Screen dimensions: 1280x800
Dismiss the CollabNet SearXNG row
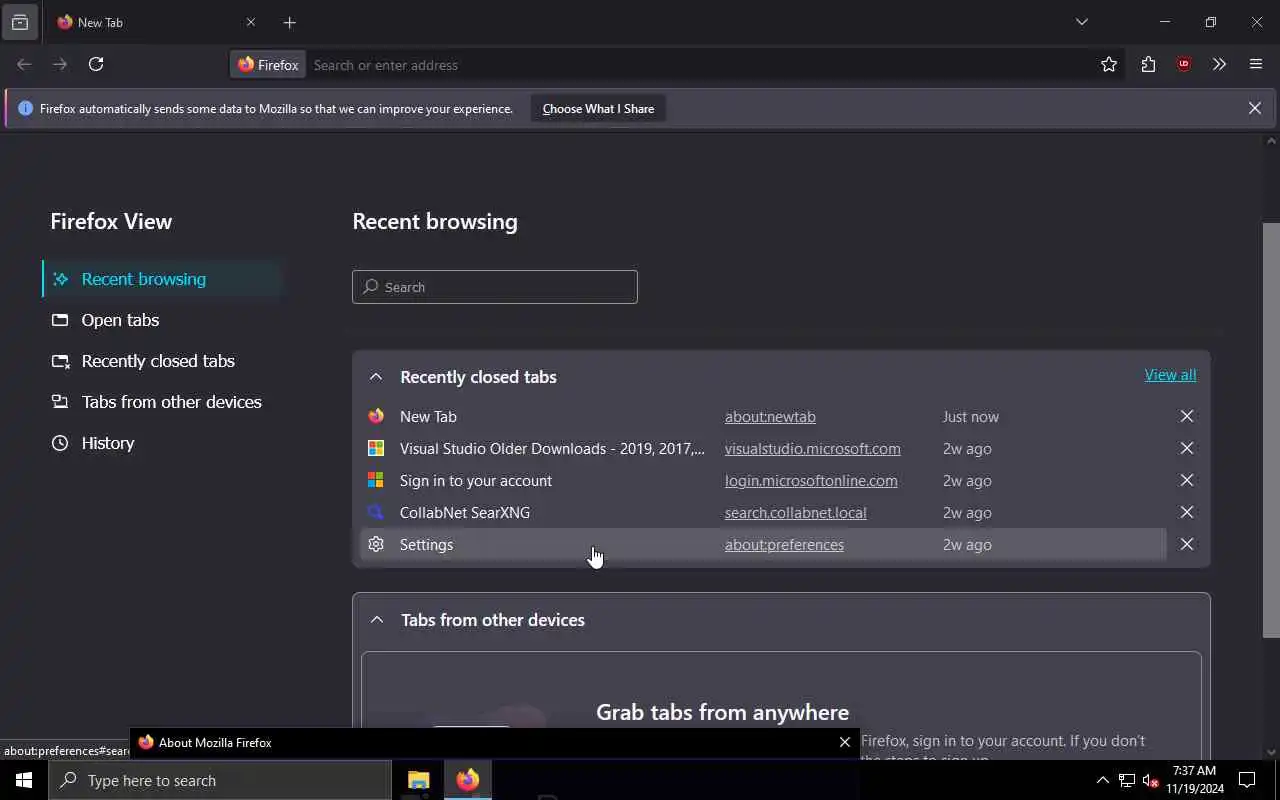point(1186,512)
